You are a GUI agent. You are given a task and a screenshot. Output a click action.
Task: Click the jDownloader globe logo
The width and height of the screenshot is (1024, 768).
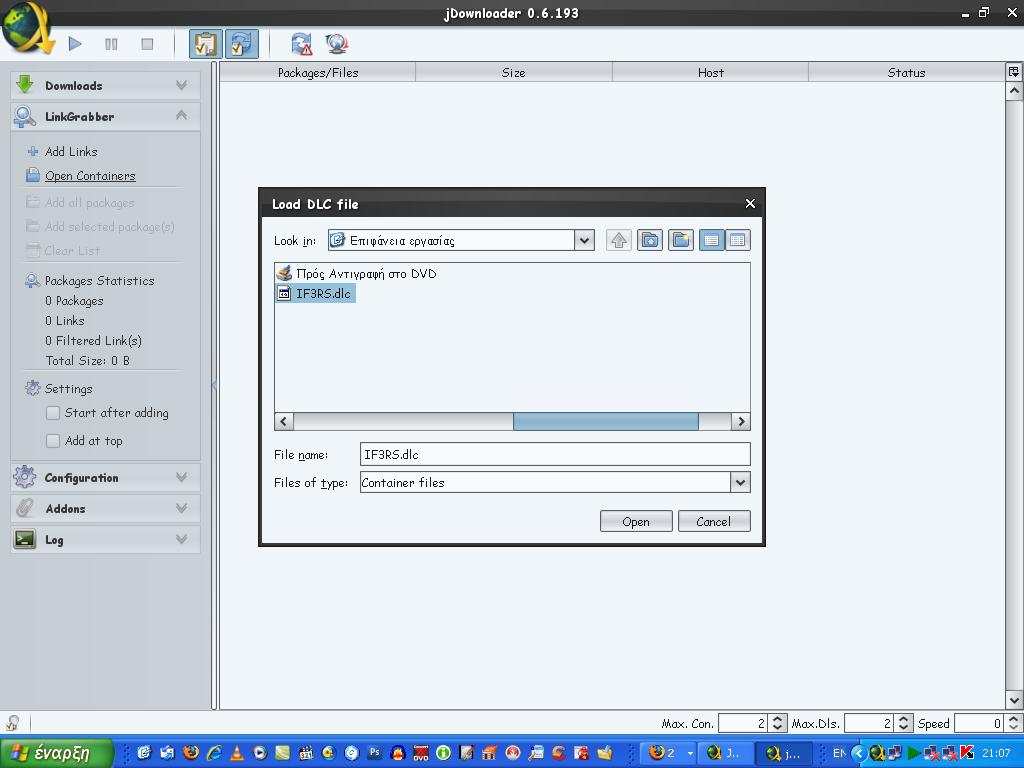click(x=26, y=27)
